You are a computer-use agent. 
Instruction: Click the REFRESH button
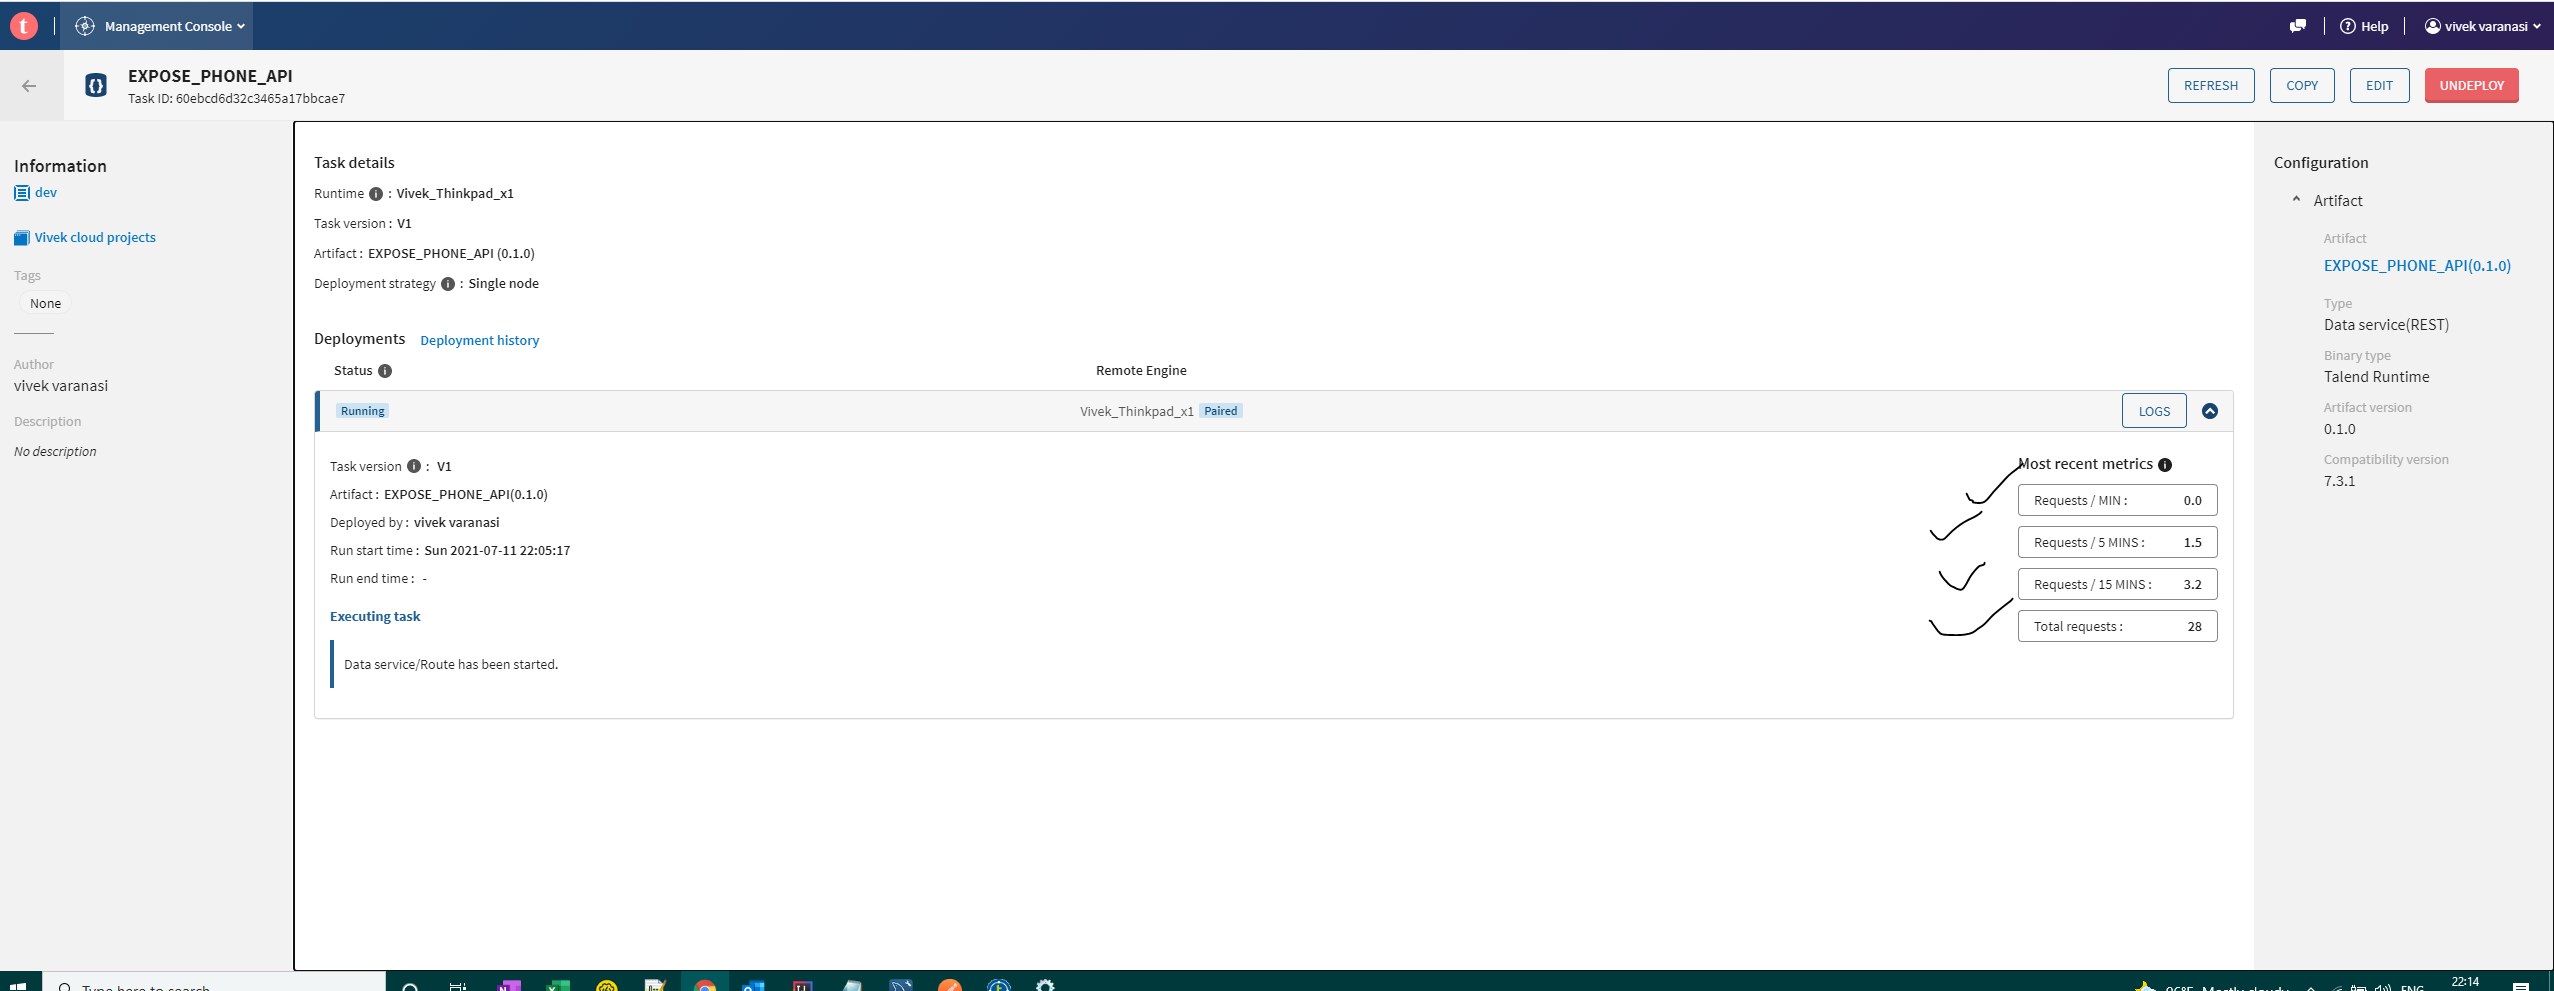(x=2211, y=86)
